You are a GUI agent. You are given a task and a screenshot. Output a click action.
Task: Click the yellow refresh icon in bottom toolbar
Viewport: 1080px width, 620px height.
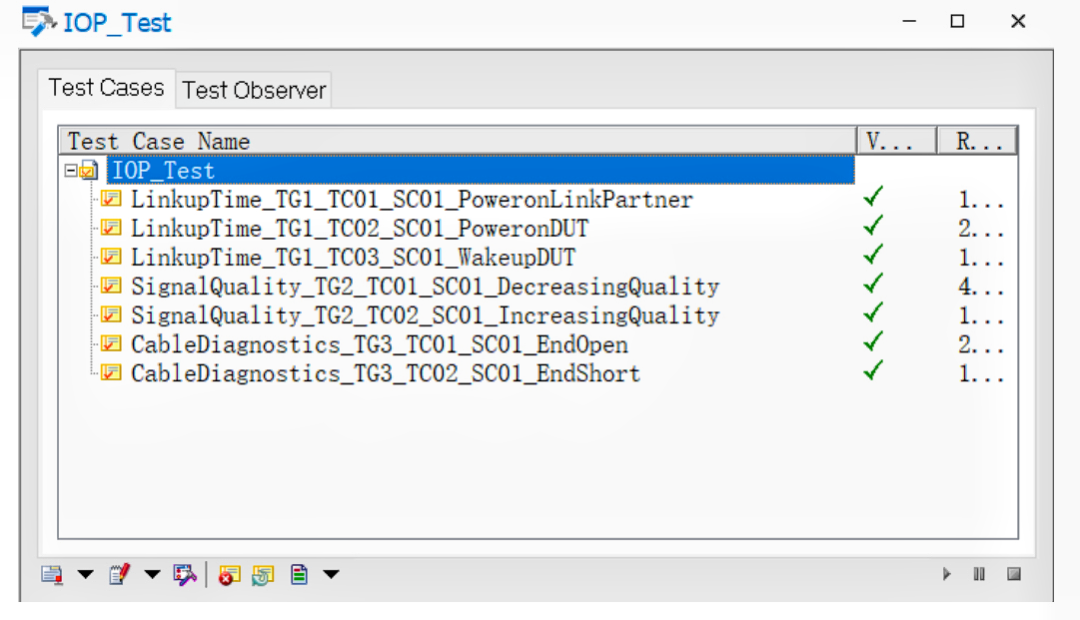[x=263, y=575]
